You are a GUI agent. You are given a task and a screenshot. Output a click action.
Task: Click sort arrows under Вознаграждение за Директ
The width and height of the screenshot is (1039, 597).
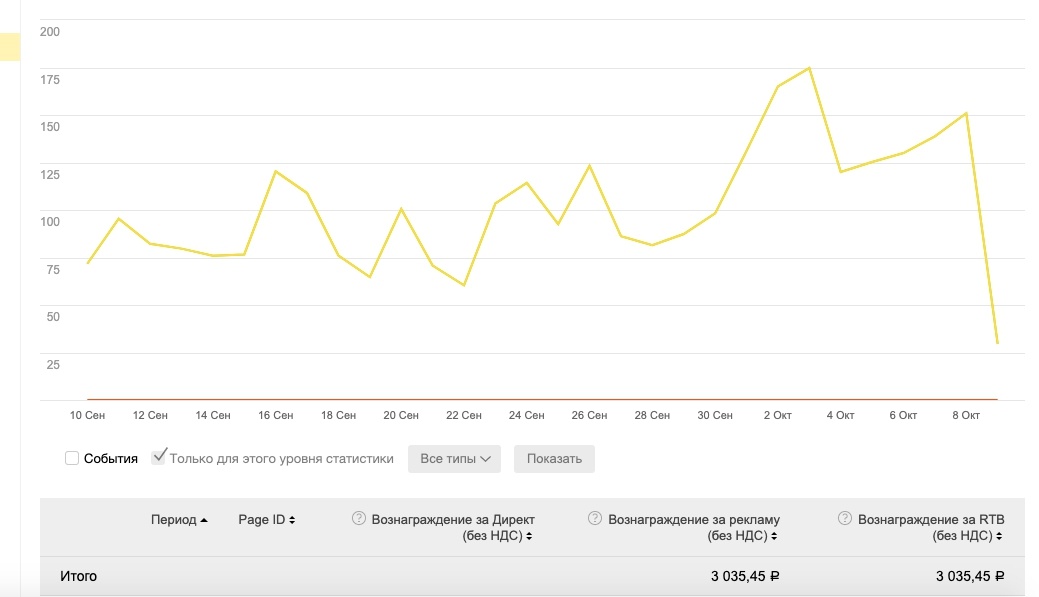tap(528, 537)
